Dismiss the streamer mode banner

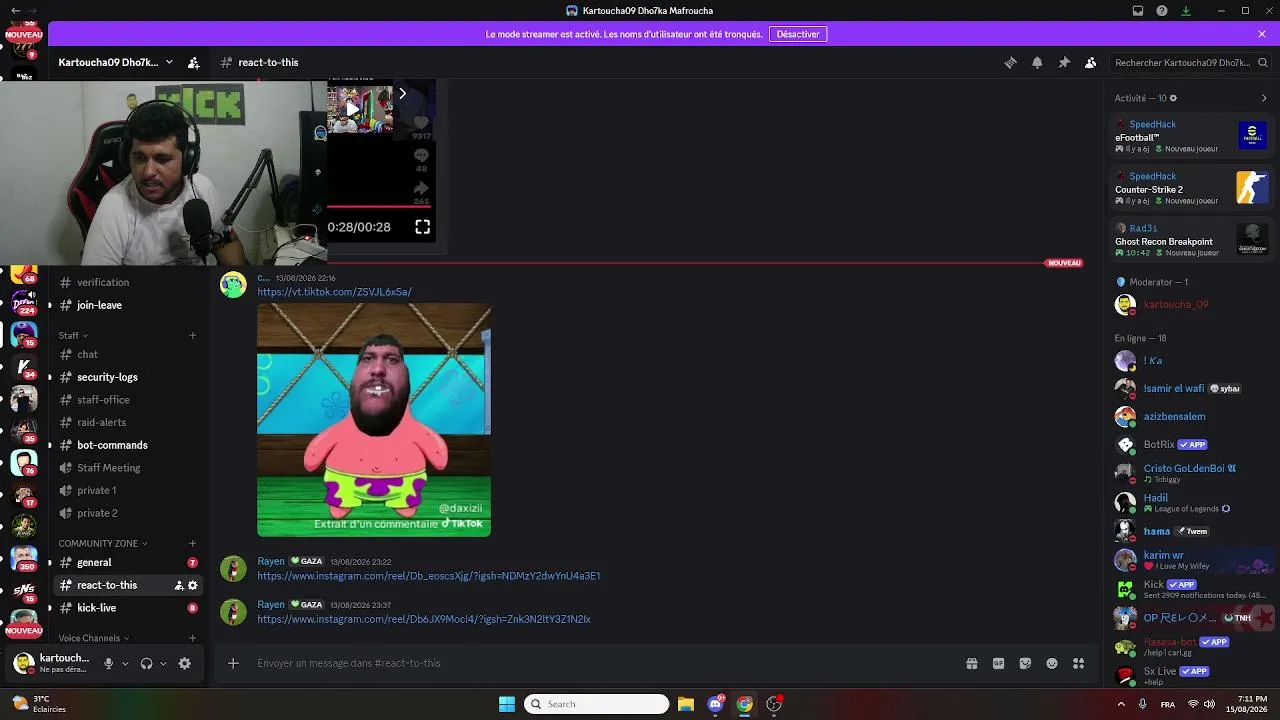pos(1262,34)
